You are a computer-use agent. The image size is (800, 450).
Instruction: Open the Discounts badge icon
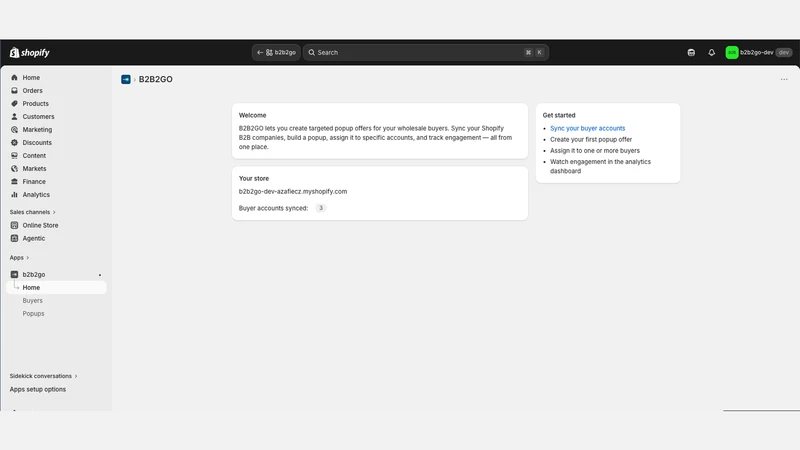click(x=14, y=142)
